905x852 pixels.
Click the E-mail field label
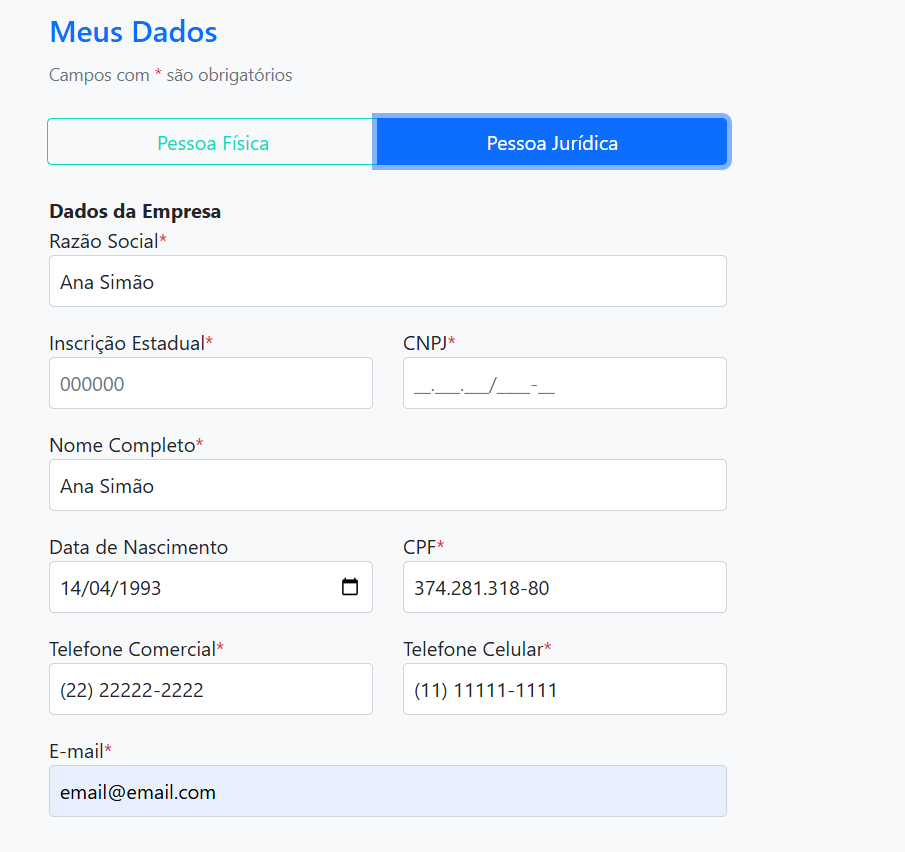76,751
